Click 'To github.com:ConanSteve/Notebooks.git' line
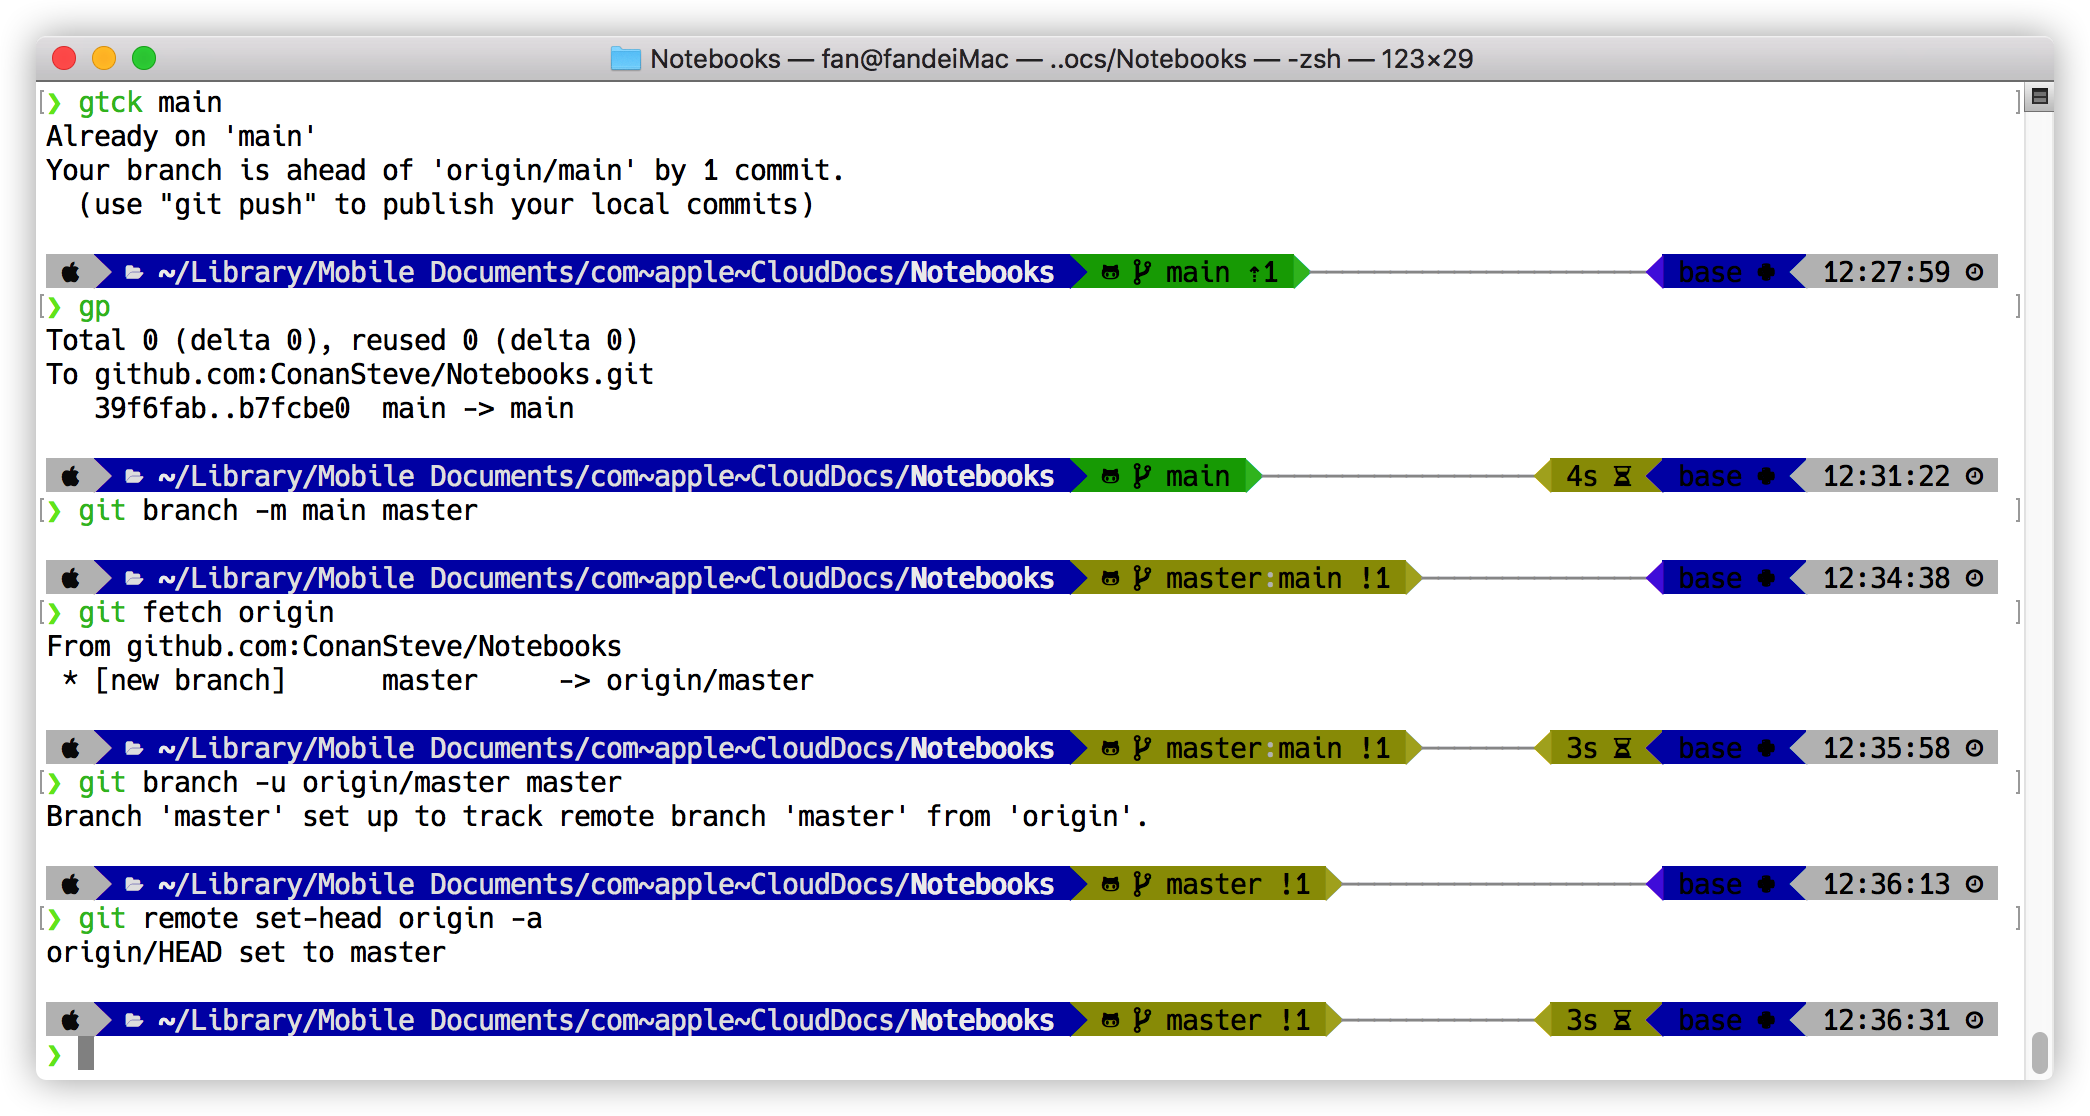 click(x=350, y=374)
